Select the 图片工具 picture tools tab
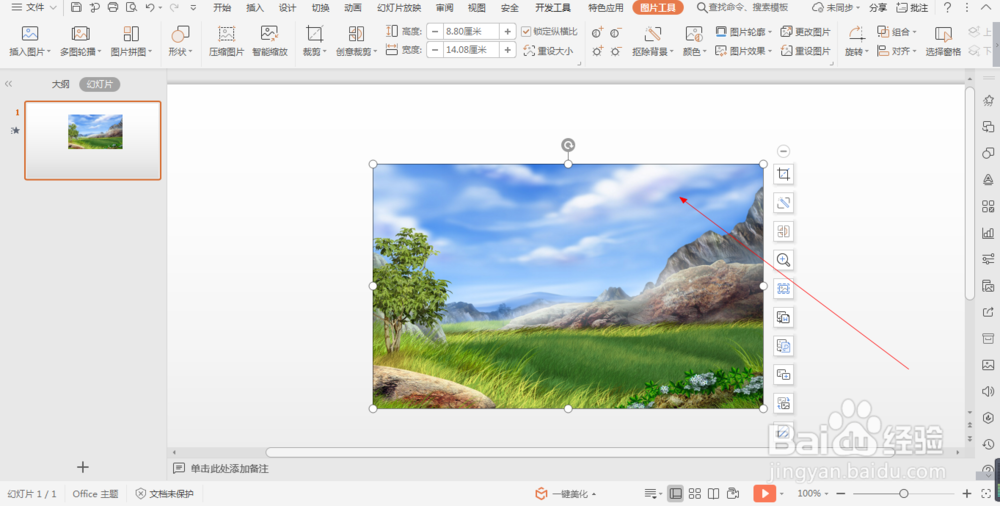The image size is (1000, 506). click(x=658, y=8)
